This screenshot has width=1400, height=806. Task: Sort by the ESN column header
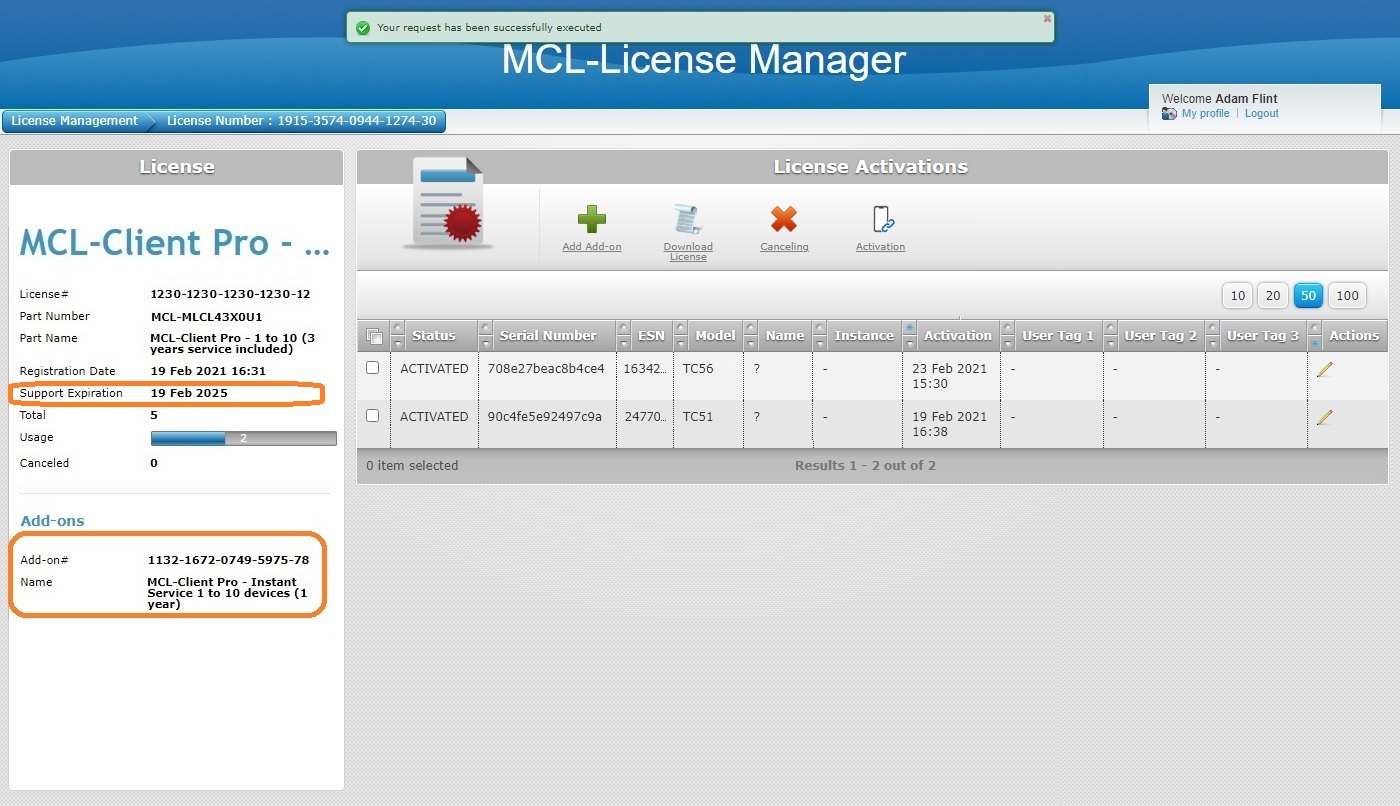click(651, 336)
